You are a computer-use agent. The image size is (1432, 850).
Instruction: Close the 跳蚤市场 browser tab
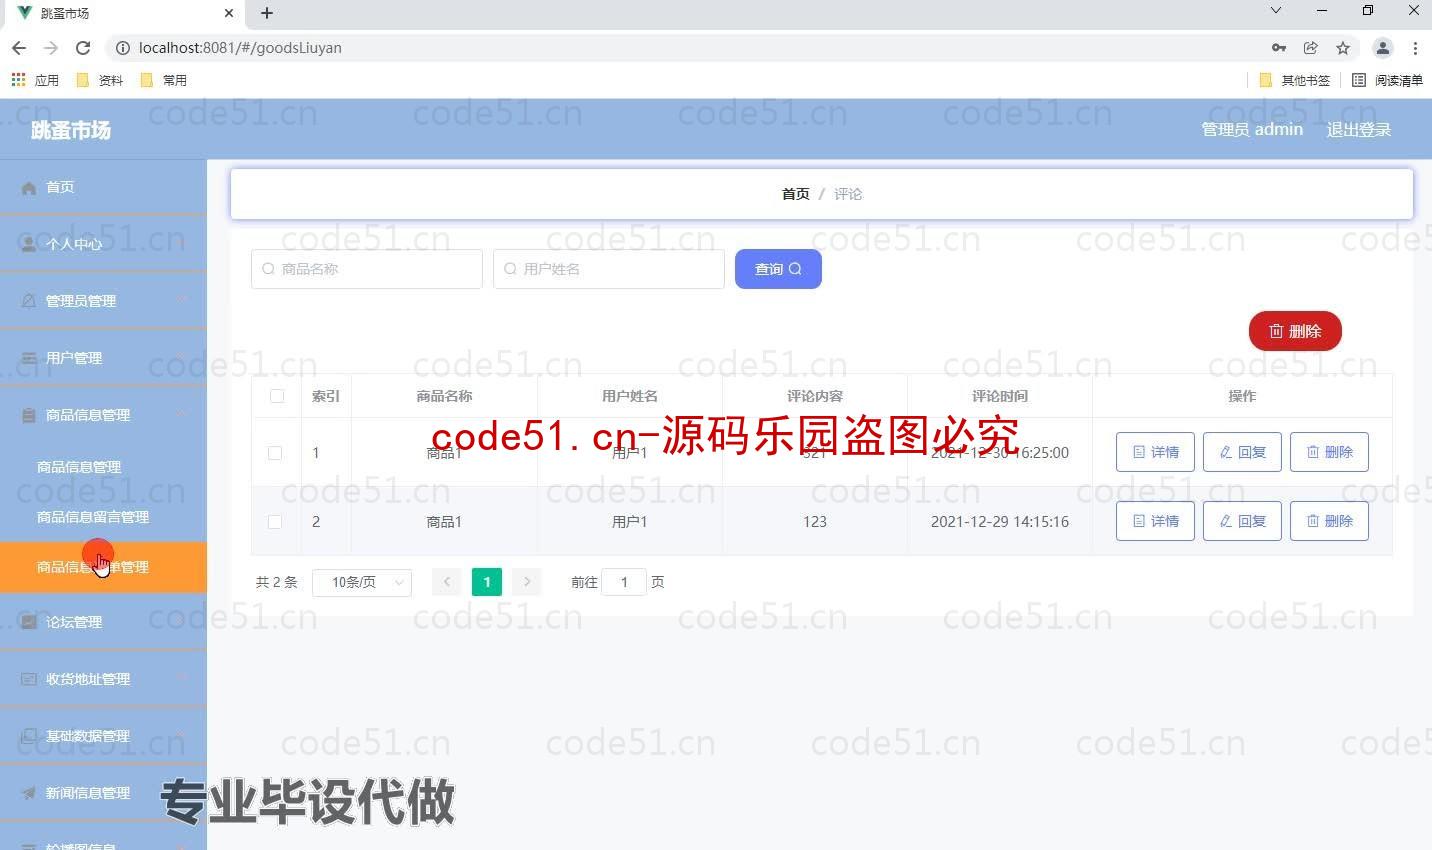(229, 13)
